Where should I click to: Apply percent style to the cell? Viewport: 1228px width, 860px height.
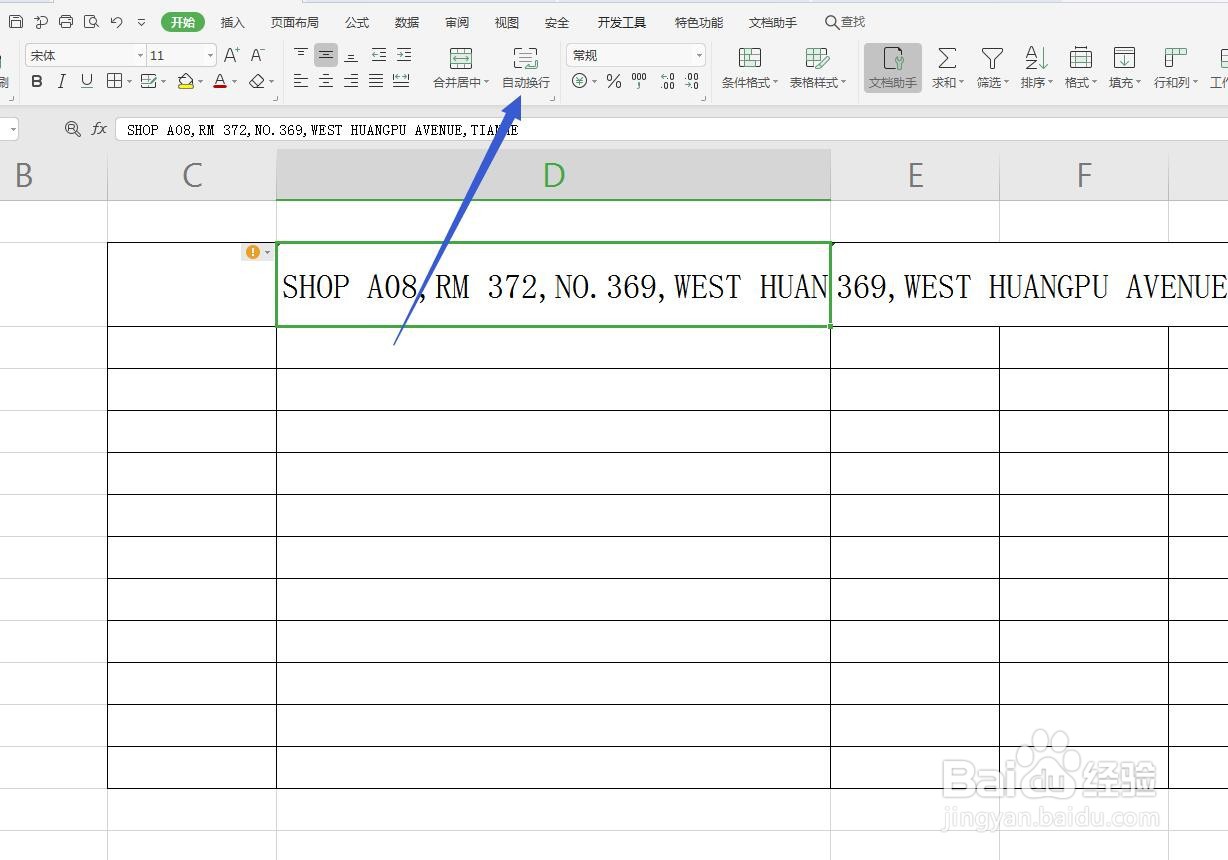pos(614,82)
